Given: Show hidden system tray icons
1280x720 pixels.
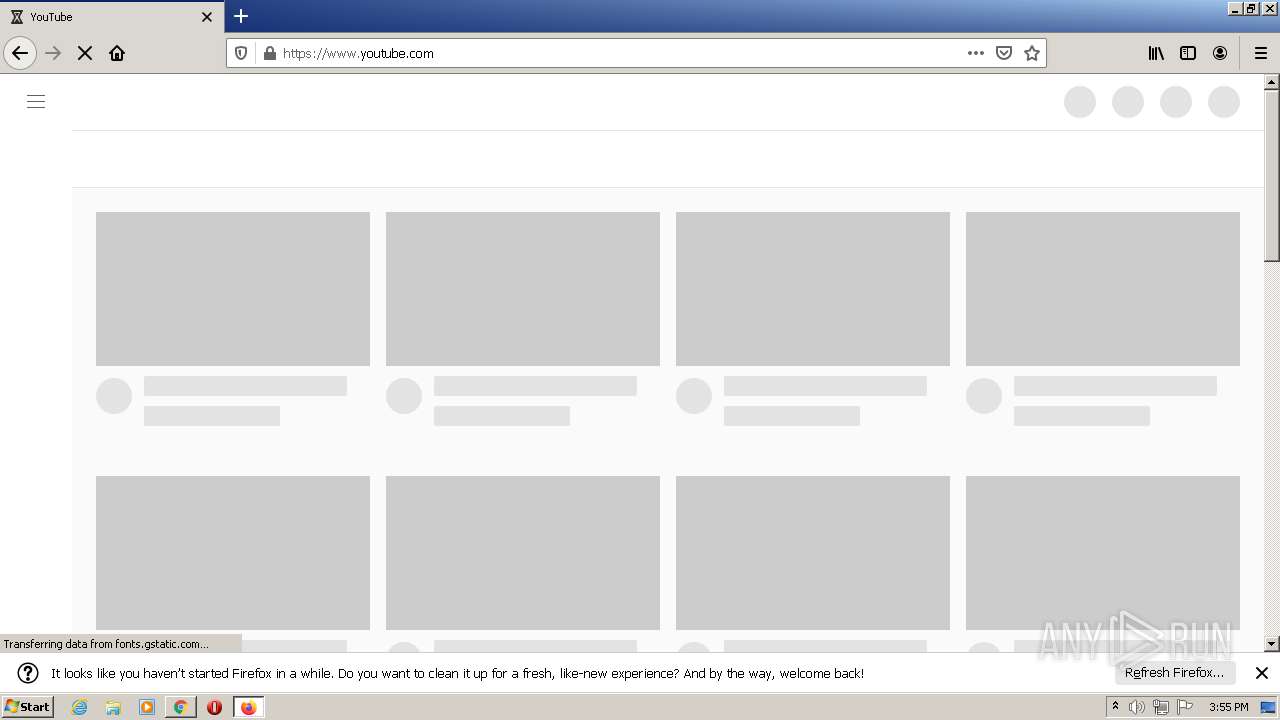Looking at the screenshot, I should point(1115,707).
